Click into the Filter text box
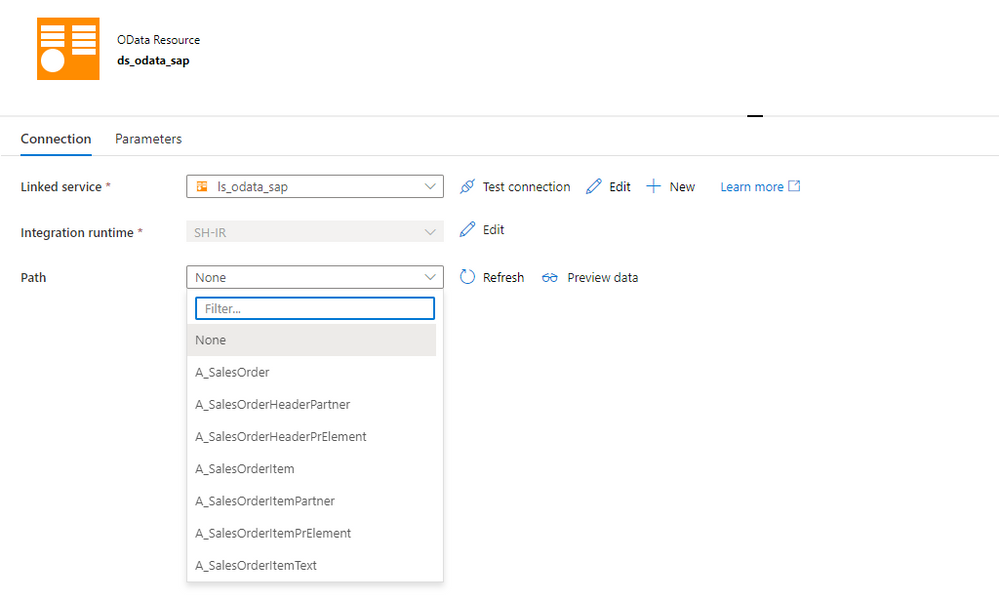Viewport: 999px width, 596px height. (x=315, y=309)
